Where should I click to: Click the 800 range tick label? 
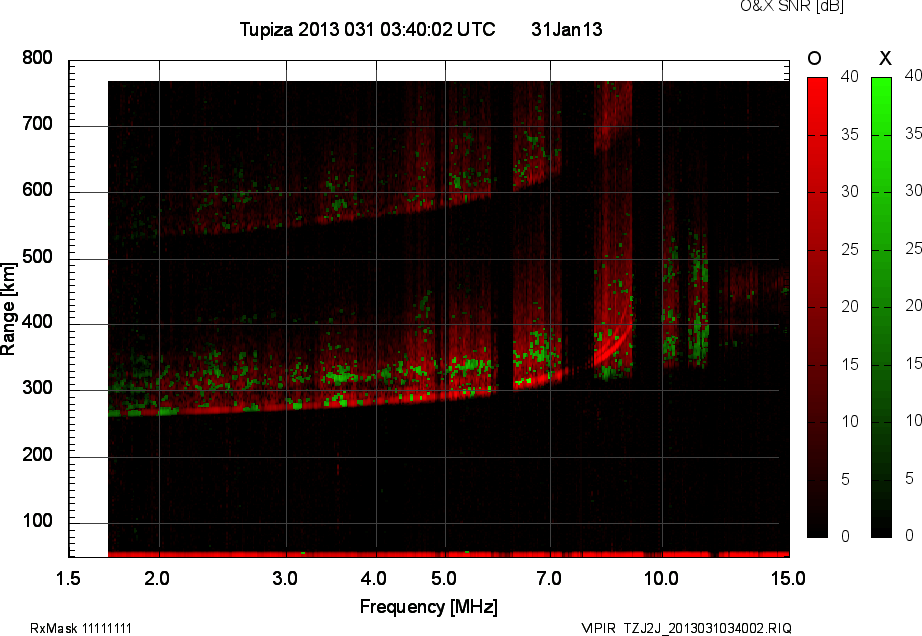tap(37, 58)
